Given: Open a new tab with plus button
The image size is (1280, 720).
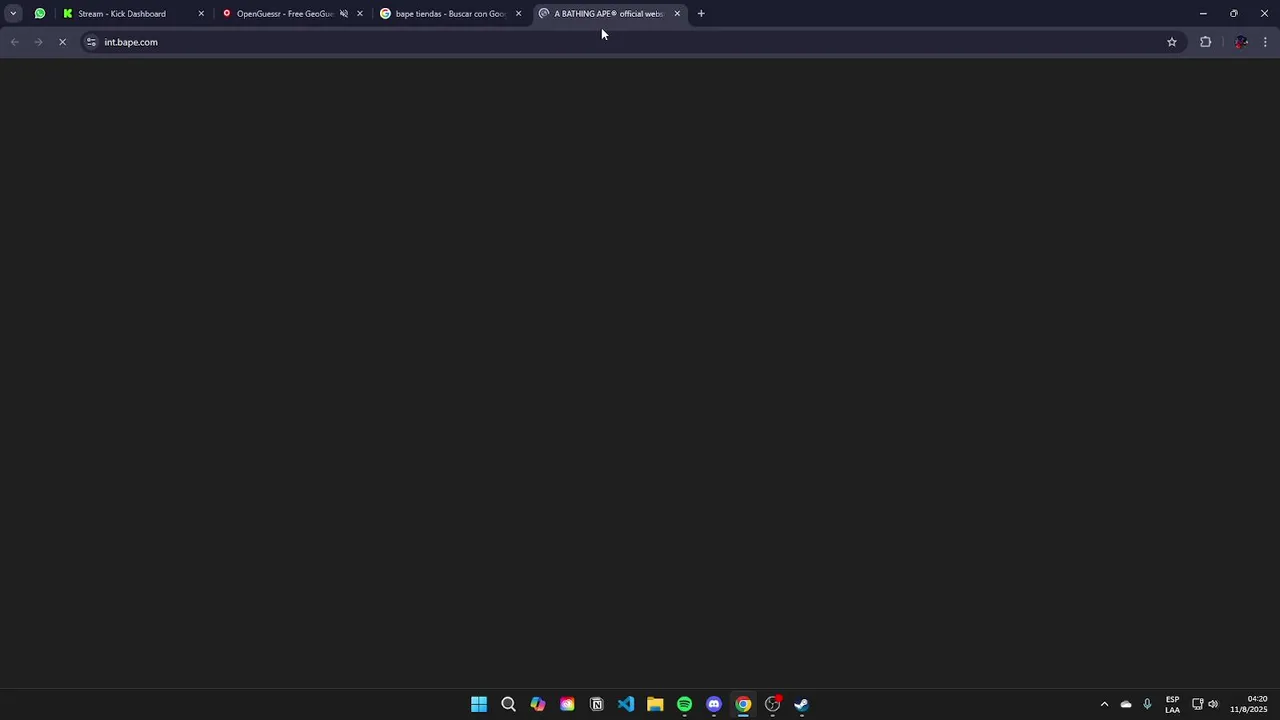Looking at the screenshot, I should point(701,14).
